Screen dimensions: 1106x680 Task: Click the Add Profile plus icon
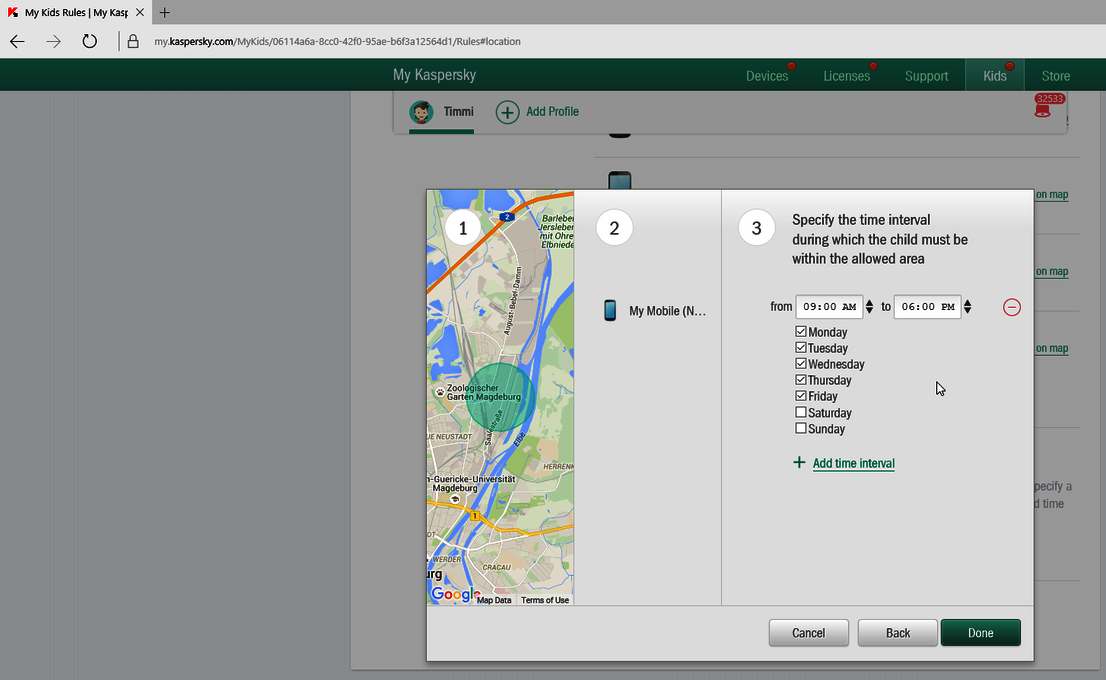pos(508,112)
